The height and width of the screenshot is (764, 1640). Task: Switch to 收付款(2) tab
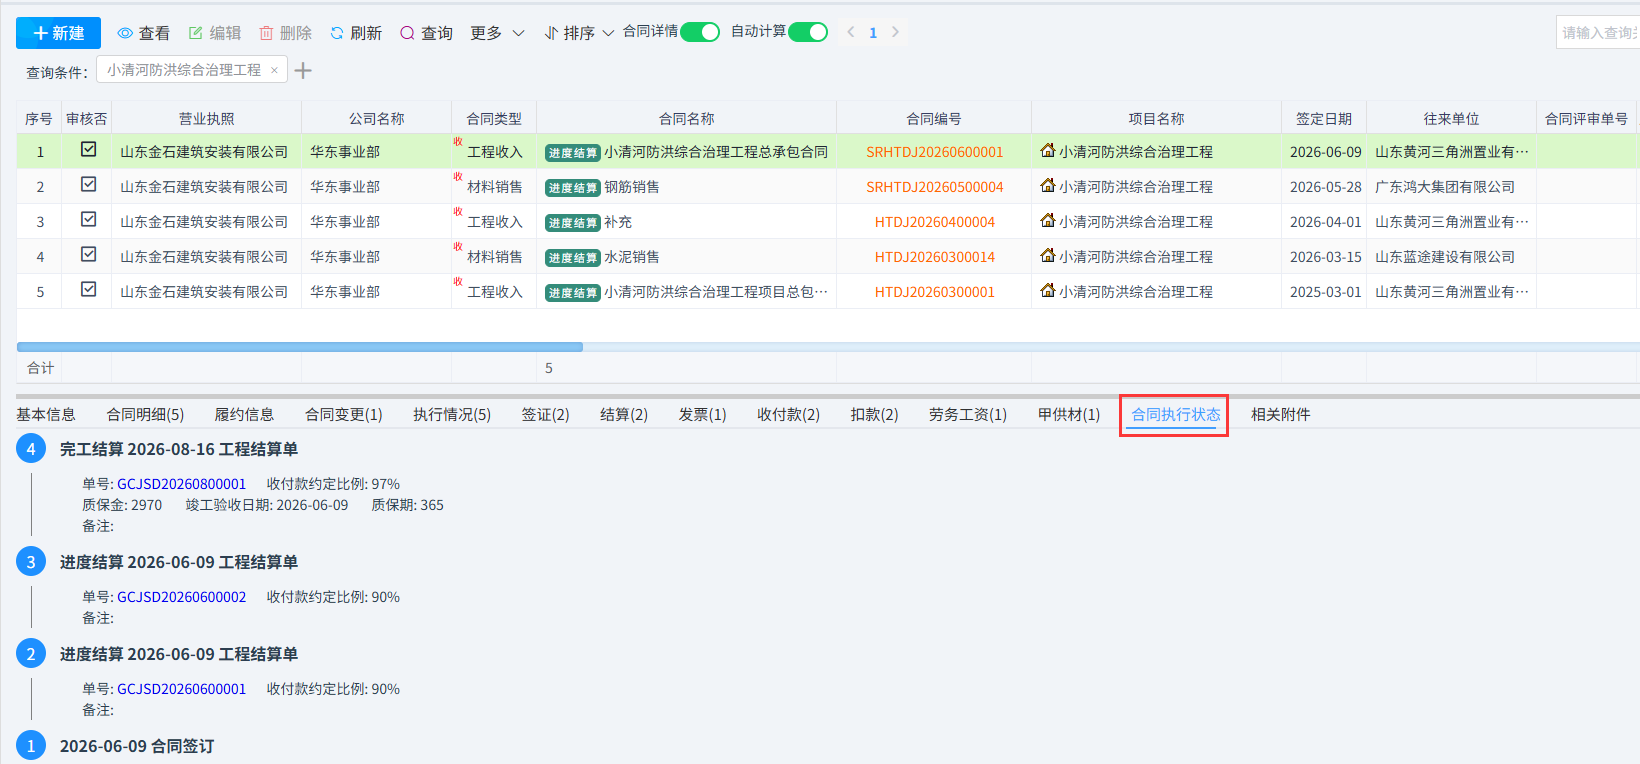click(788, 414)
